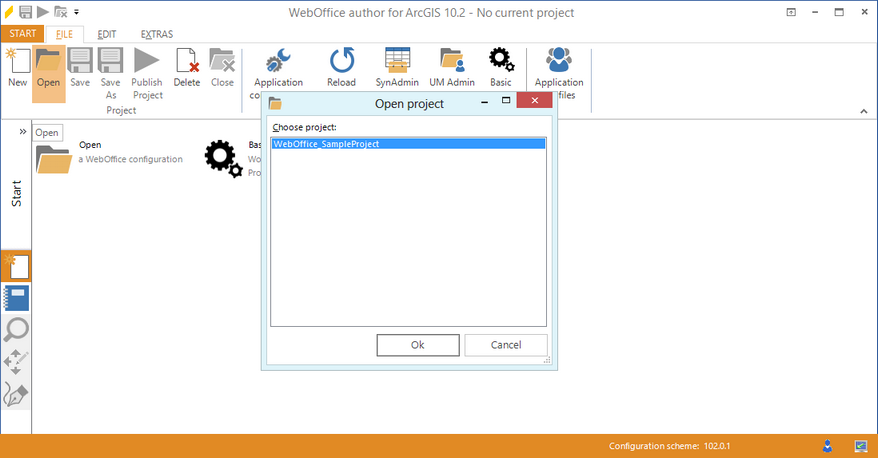Screen dimensions: 878x458
Task: Click the Reload icon in the ribbon
Action: pos(342,60)
